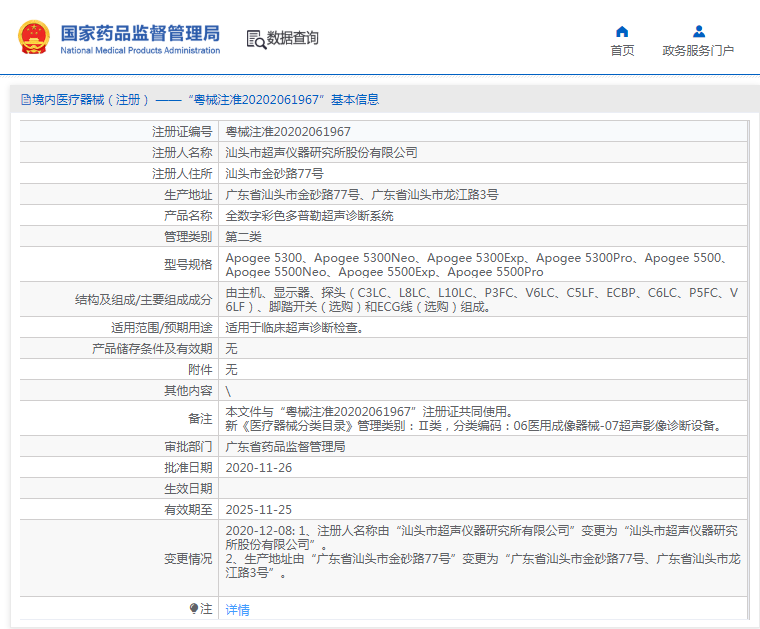Select the 生产地址 value with 龙江路3号
760x629 pixels.
[362, 195]
